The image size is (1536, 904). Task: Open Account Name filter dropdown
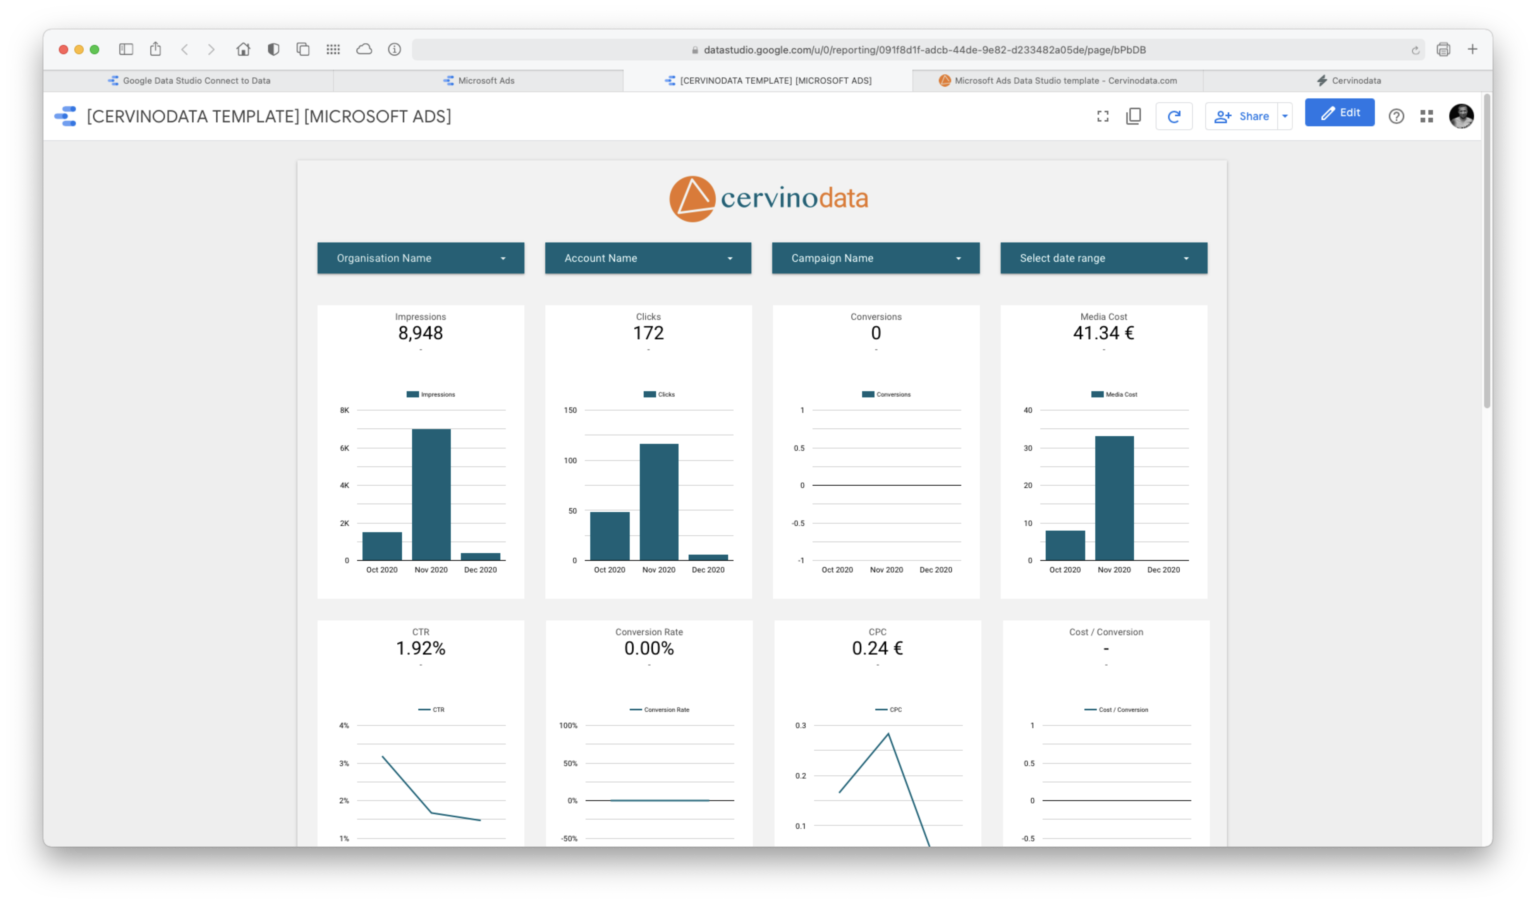click(648, 258)
